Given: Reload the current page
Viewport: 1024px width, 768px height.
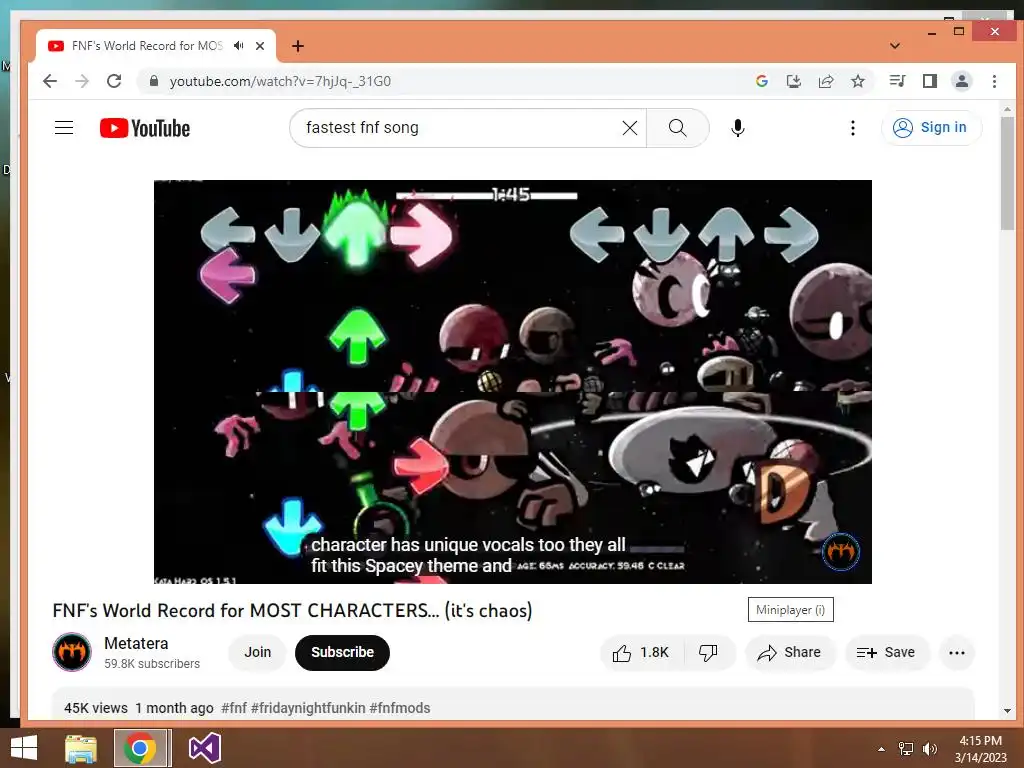Looking at the screenshot, I should tap(114, 81).
